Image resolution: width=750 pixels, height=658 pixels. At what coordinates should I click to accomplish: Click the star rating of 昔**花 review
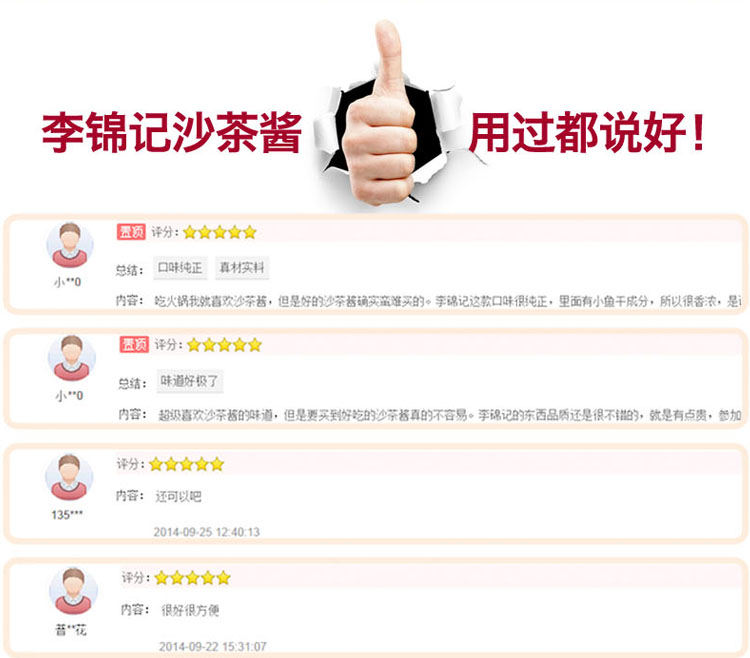point(193,578)
